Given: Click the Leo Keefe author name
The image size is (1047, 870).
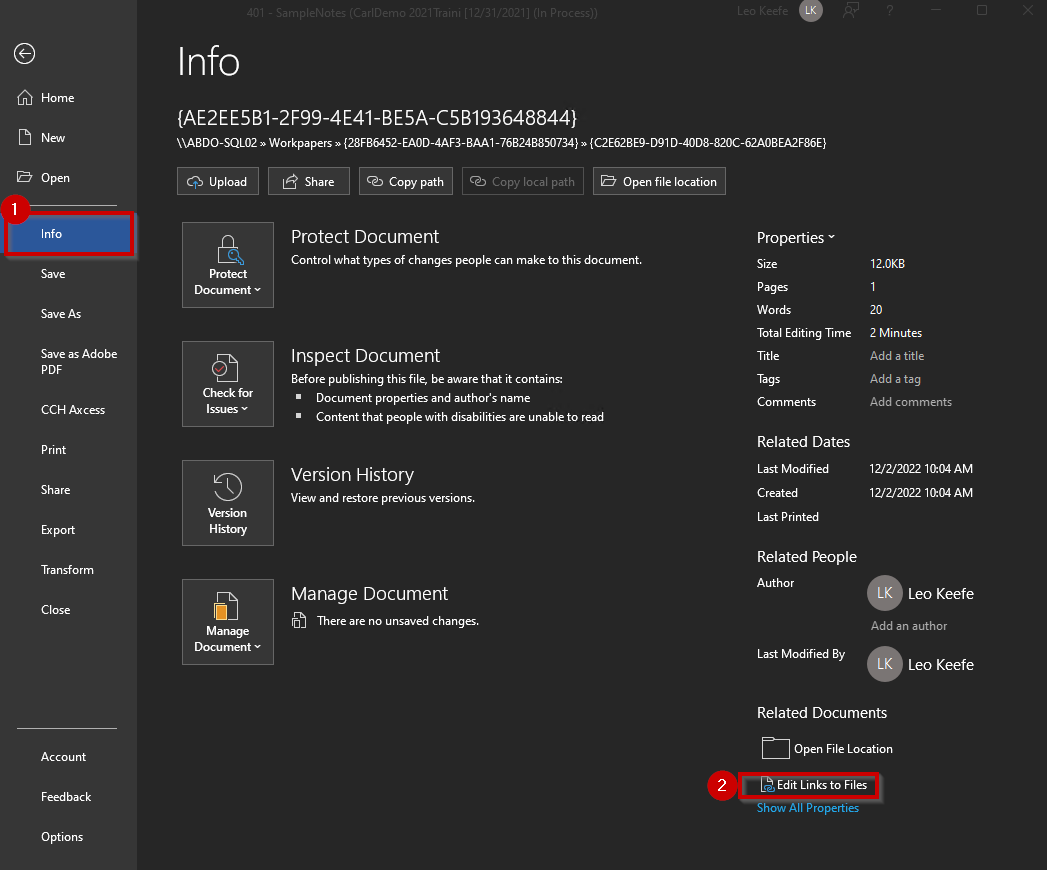Looking at the screenshot, I should tap(941, 594).
